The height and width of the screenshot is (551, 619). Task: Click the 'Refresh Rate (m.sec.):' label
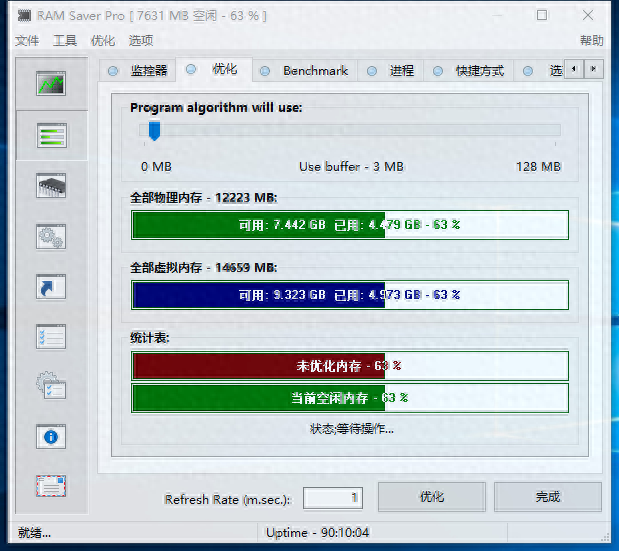[228, 500]
